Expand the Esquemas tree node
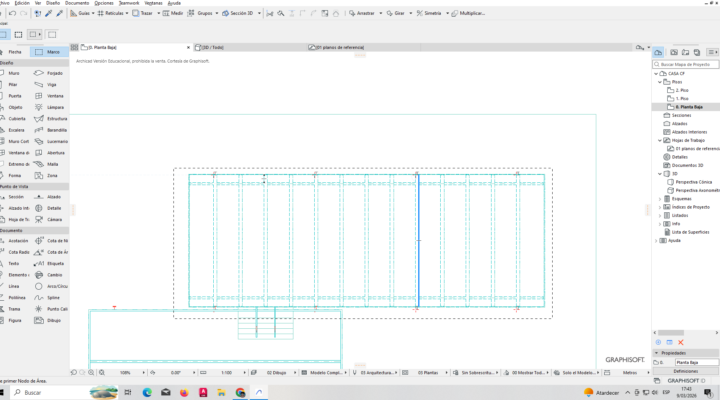Viewport: 720px width, 400px height. pyautogui.click(x=659, y=198)
